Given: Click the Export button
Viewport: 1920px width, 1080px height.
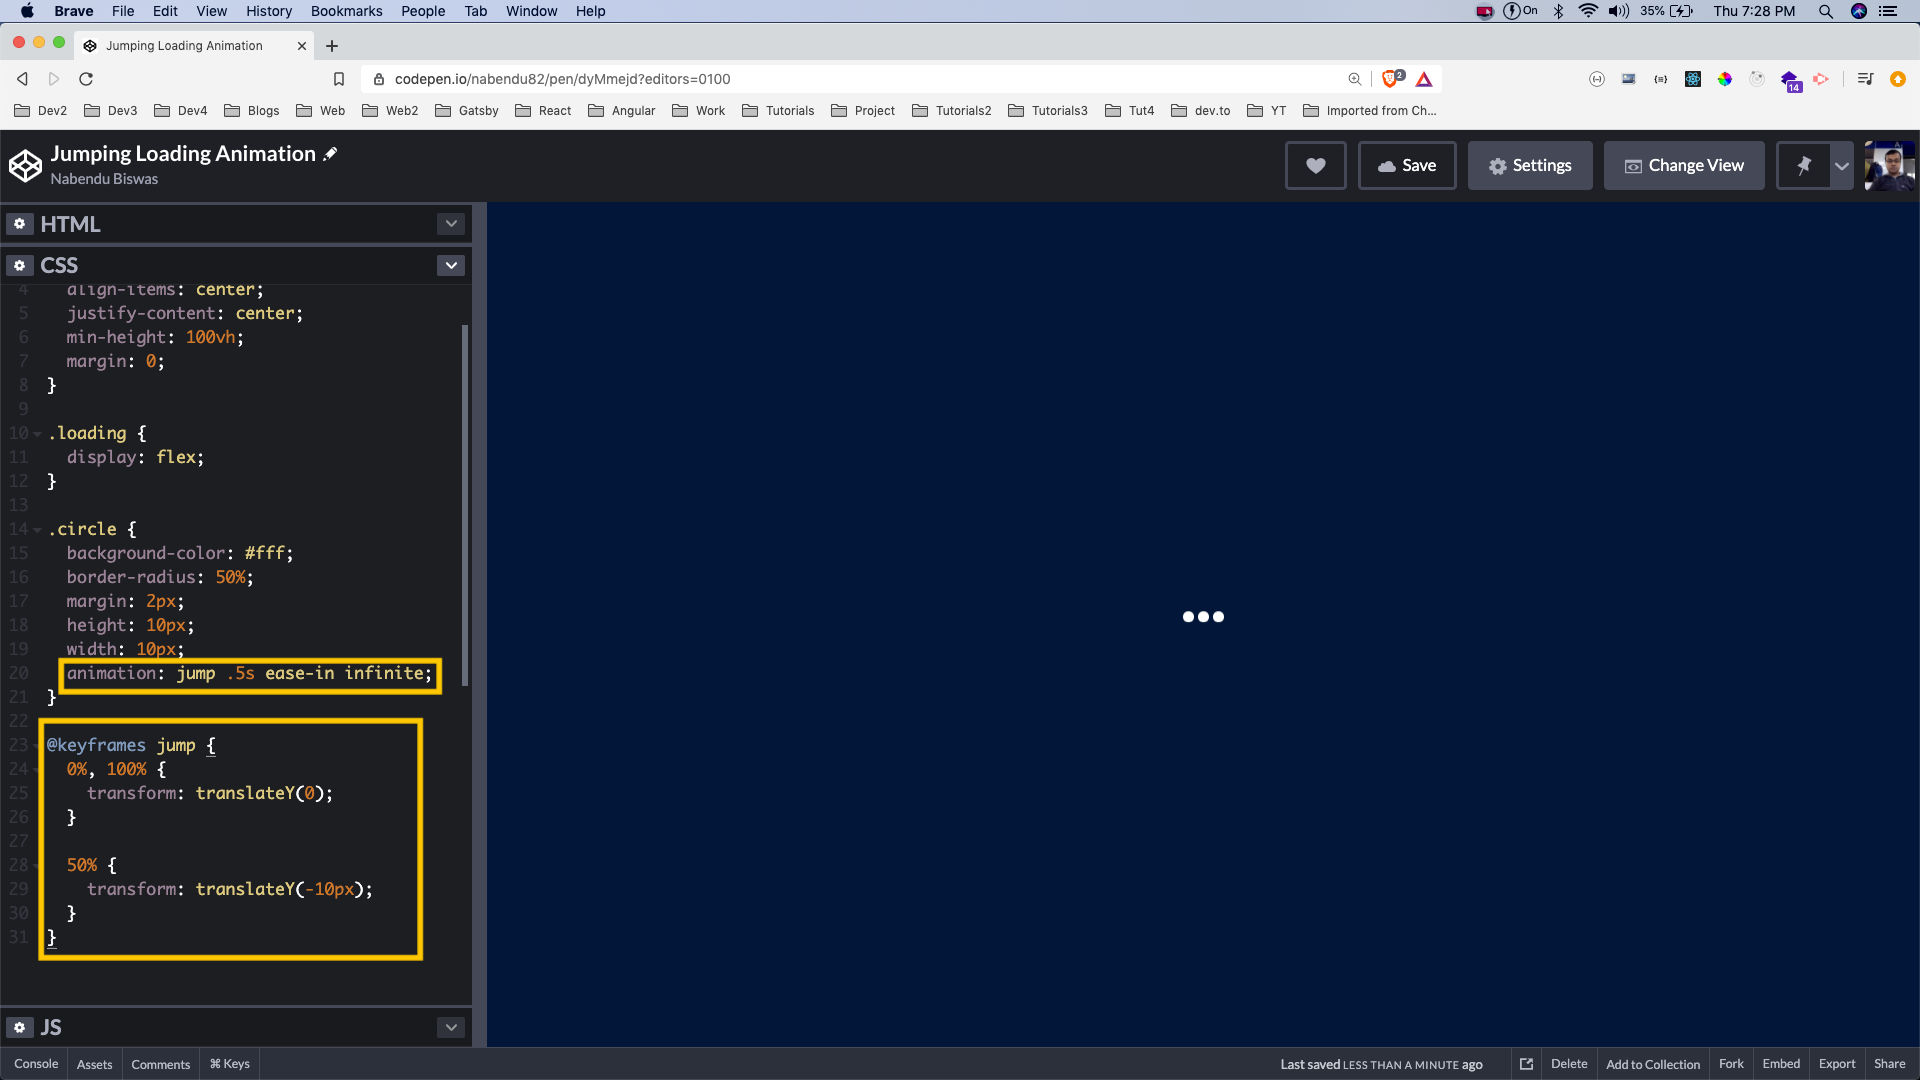Looking at the screenshot, I should coord(1837,1064).
